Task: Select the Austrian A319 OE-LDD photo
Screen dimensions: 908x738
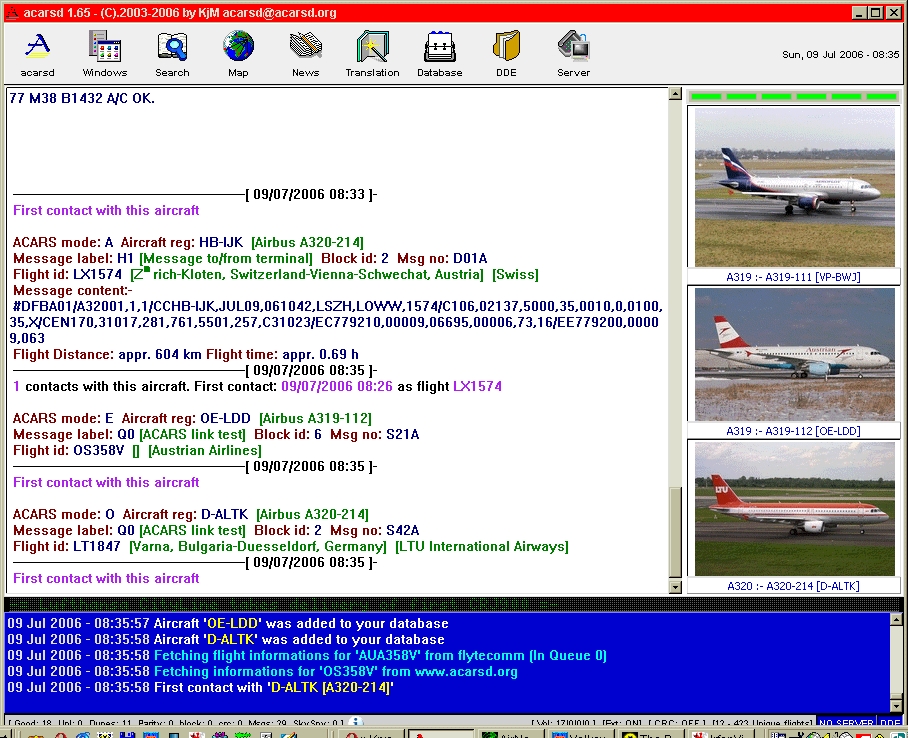Action: 794,355
